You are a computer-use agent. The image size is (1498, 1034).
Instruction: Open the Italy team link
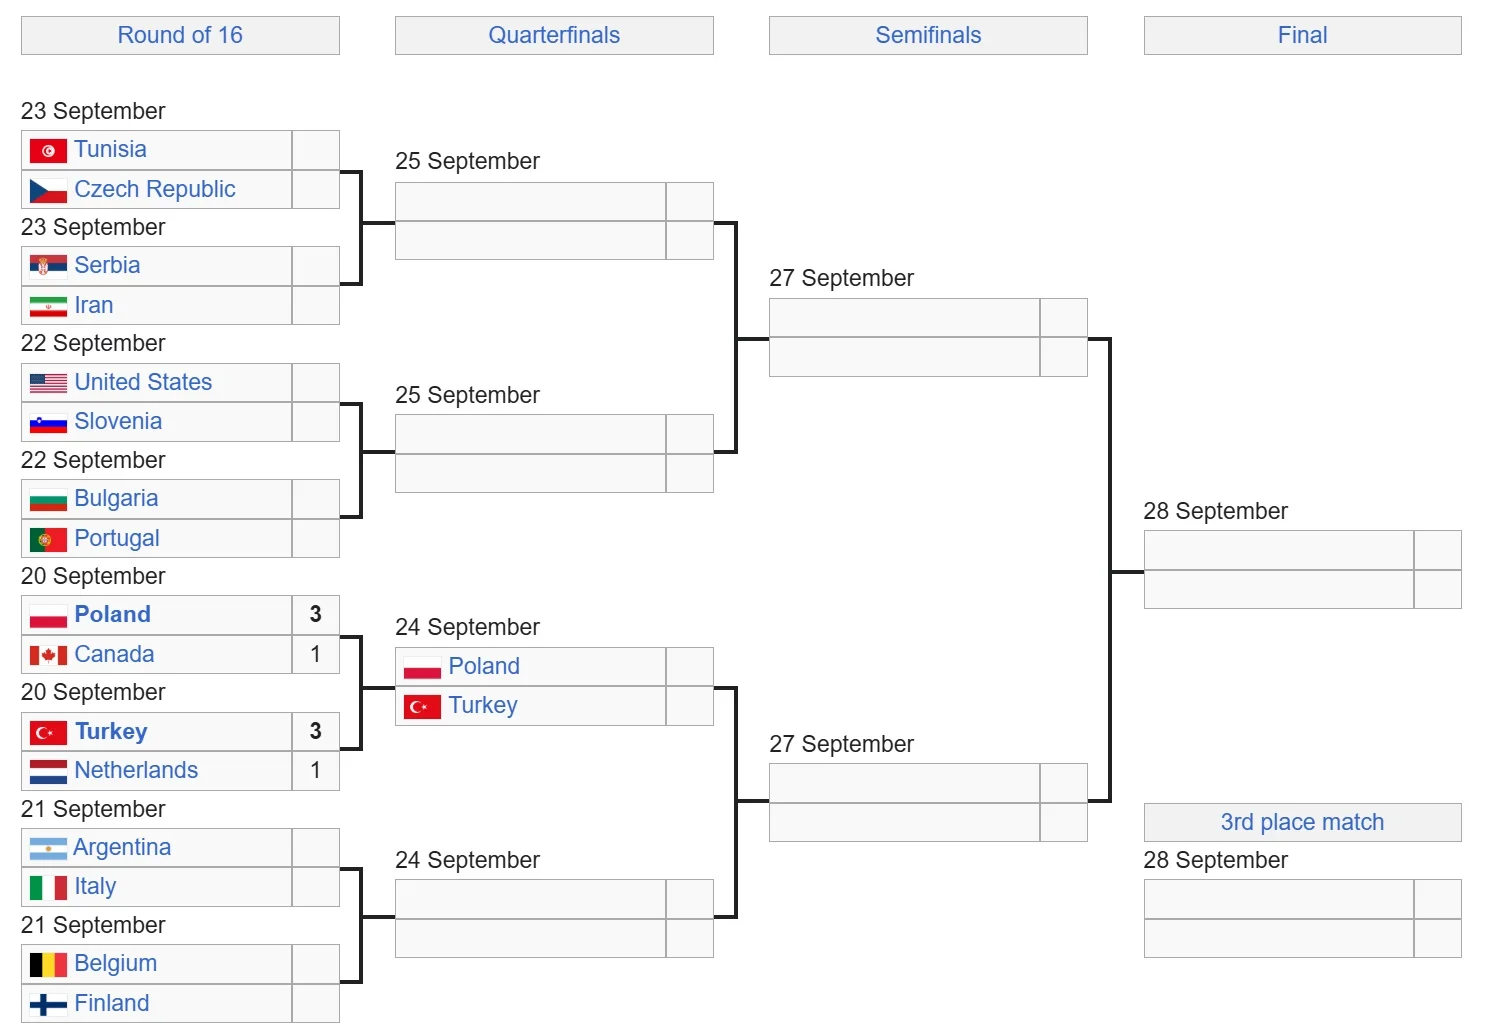coord(95,886)
